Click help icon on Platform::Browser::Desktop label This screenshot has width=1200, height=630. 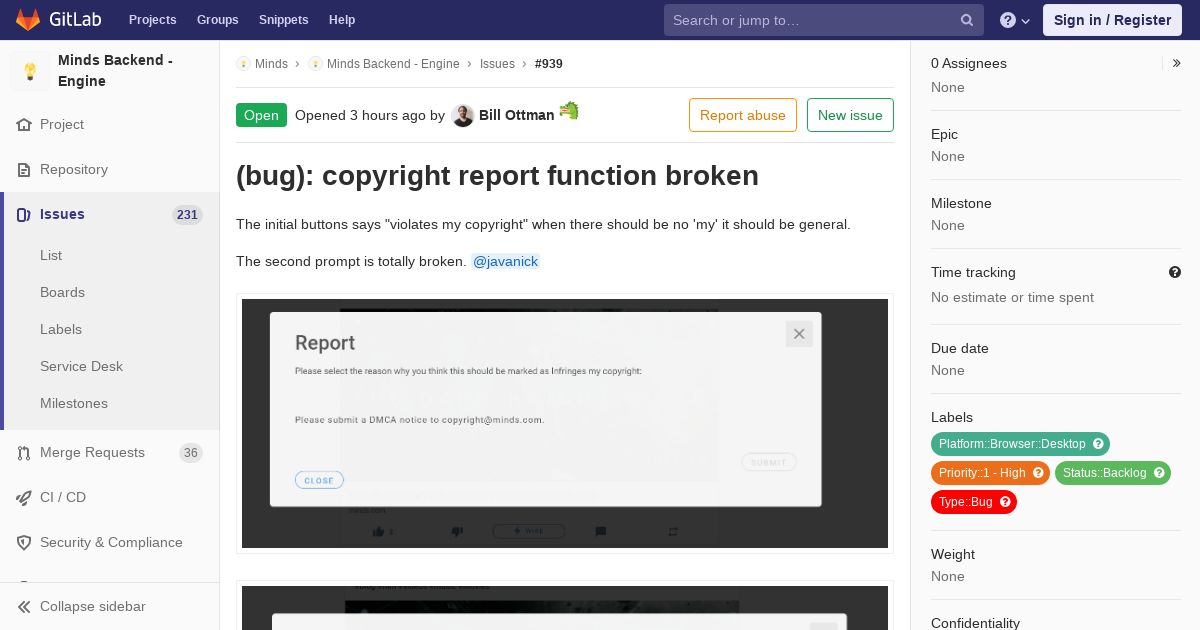pyautogui.click(x=1098, y=444)
